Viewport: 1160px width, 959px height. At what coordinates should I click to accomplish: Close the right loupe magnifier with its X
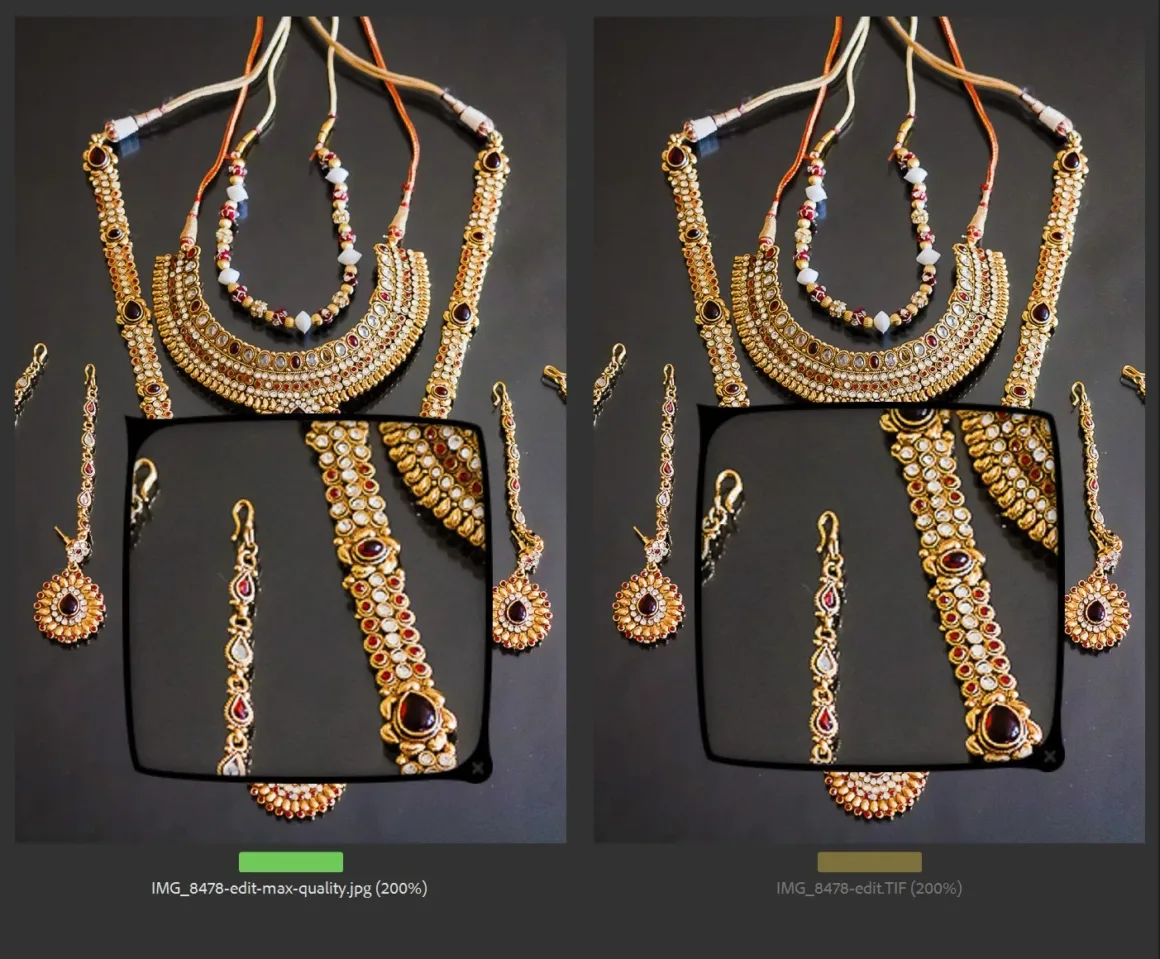pos(1050,756)
